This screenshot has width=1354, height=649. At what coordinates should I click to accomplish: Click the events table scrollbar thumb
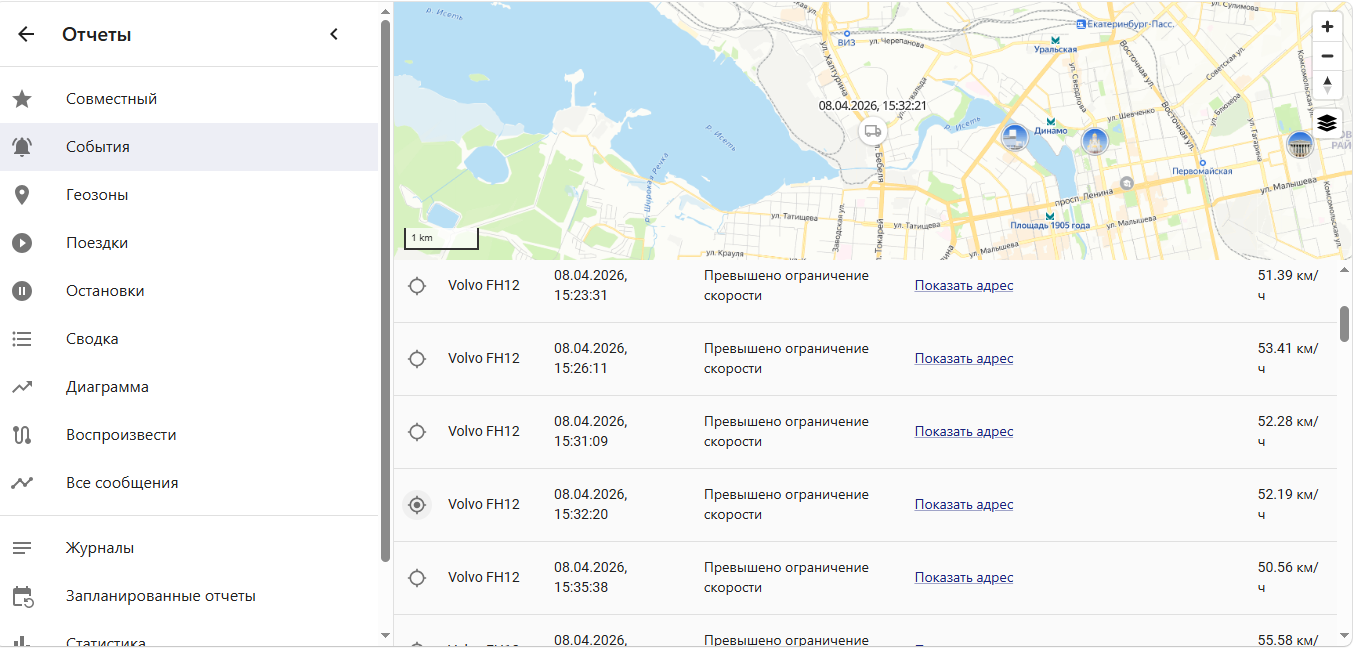point(1345,323)
